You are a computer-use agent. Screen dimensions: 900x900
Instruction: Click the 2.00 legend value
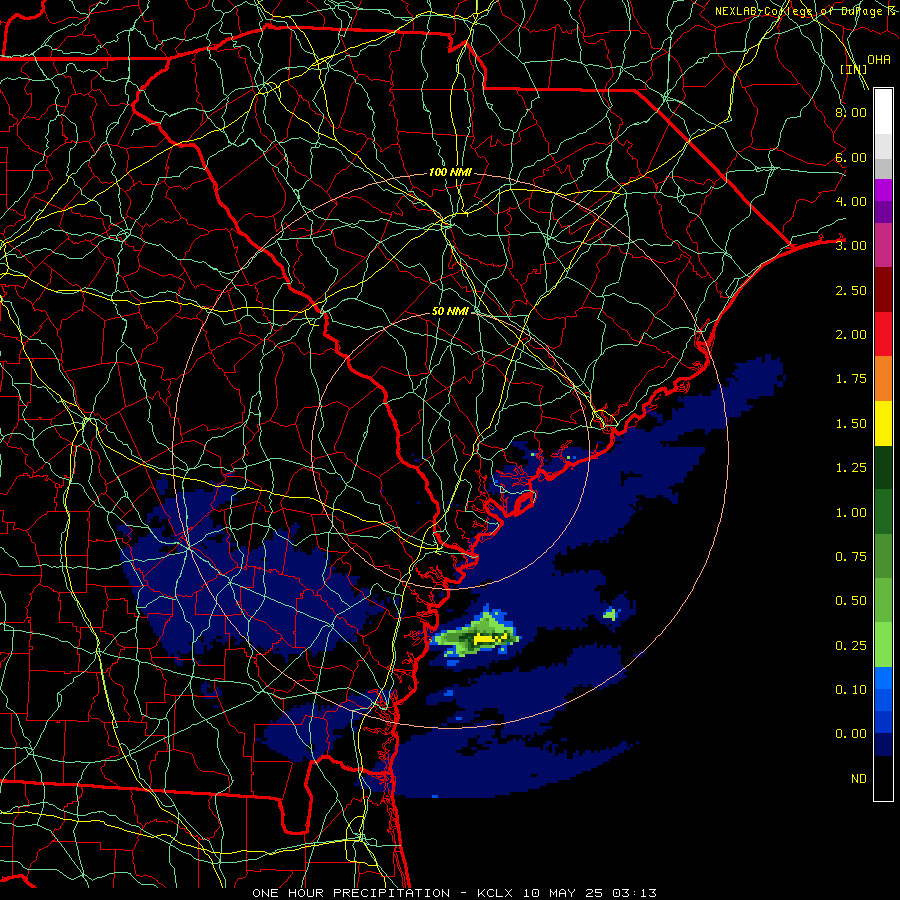click(851, 335)
